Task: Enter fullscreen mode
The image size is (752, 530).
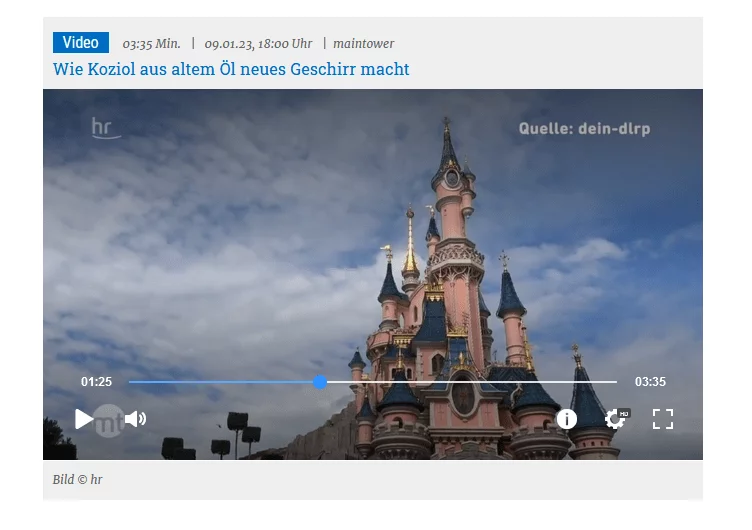Action: point(663,419)
